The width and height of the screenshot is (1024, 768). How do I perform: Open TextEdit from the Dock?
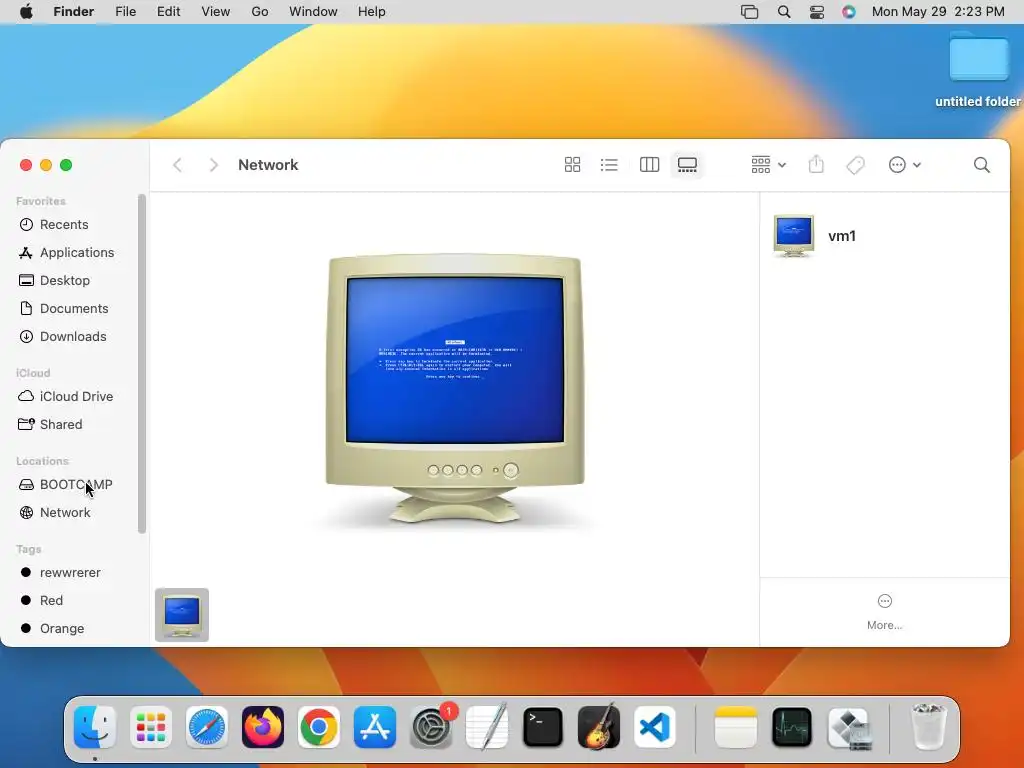point(487,727)
